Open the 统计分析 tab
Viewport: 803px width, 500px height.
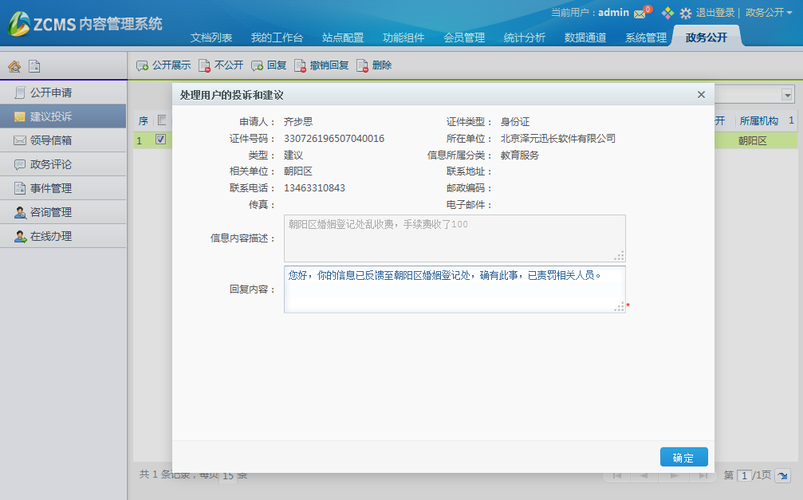pyautogui.click(x=525, y=38)
